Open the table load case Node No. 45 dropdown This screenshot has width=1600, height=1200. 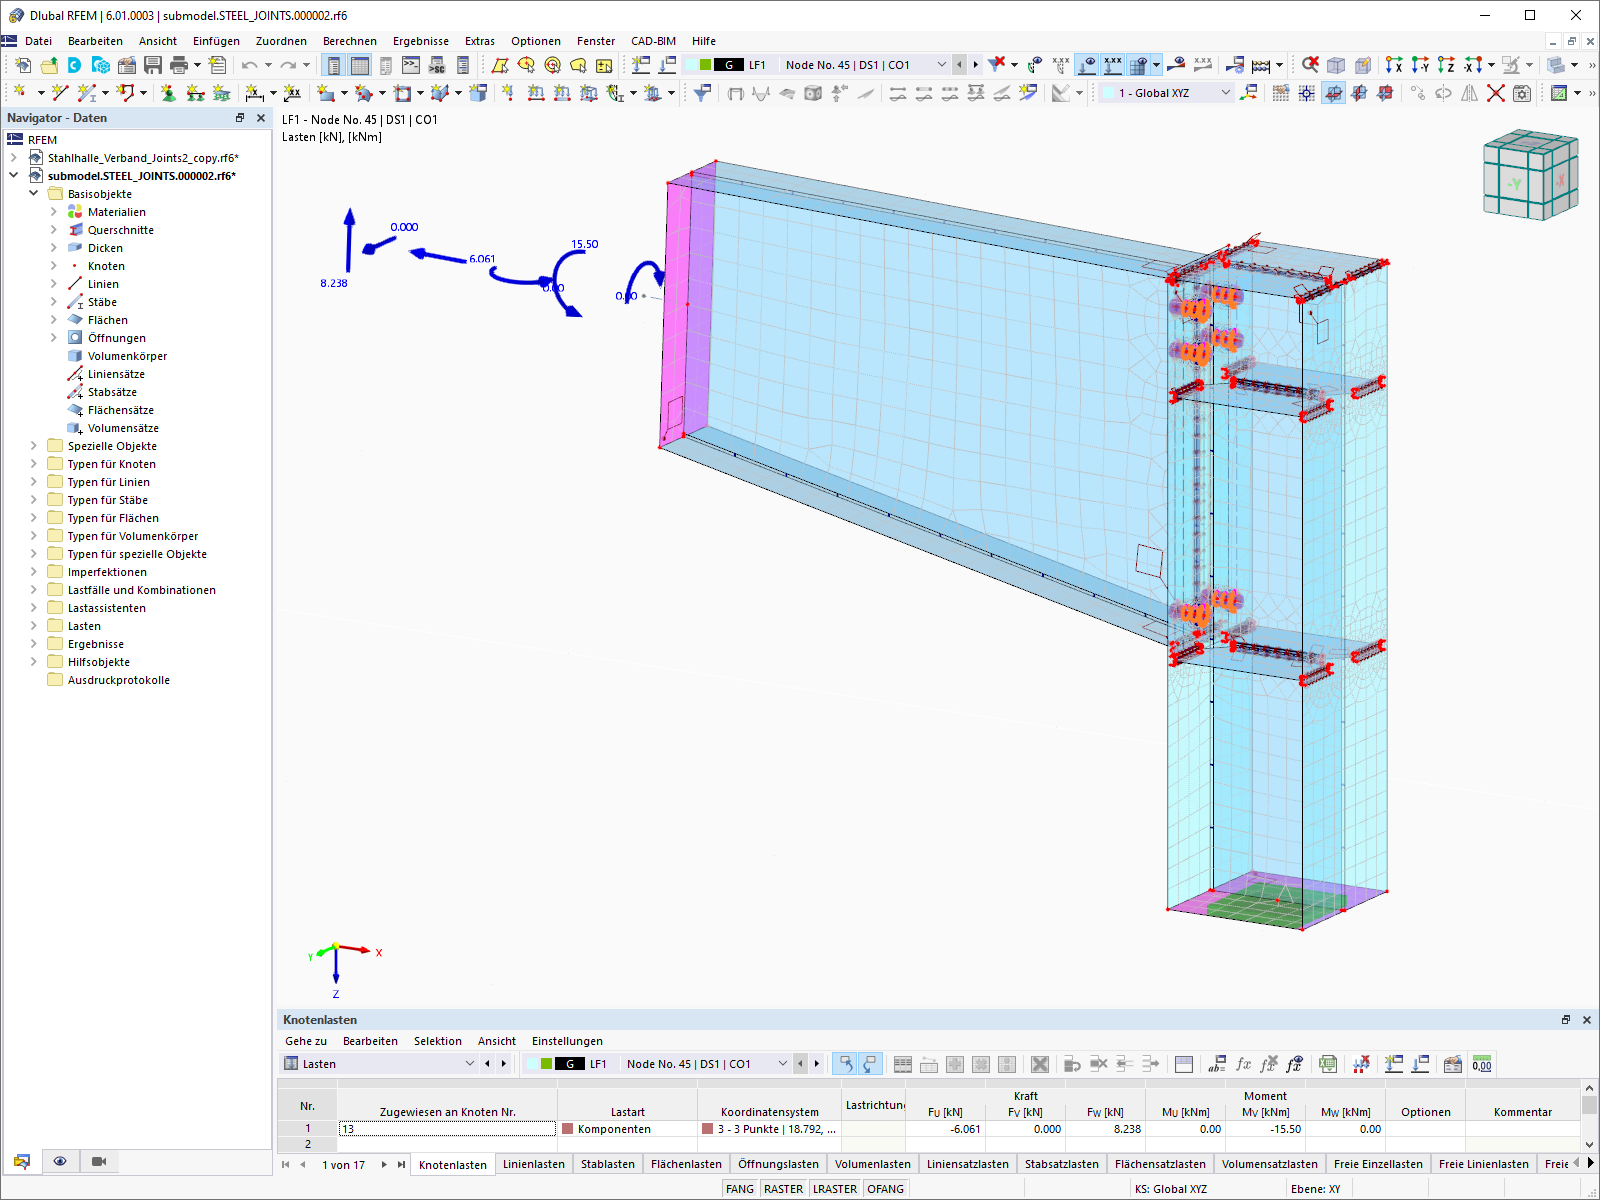(783, 1064)
